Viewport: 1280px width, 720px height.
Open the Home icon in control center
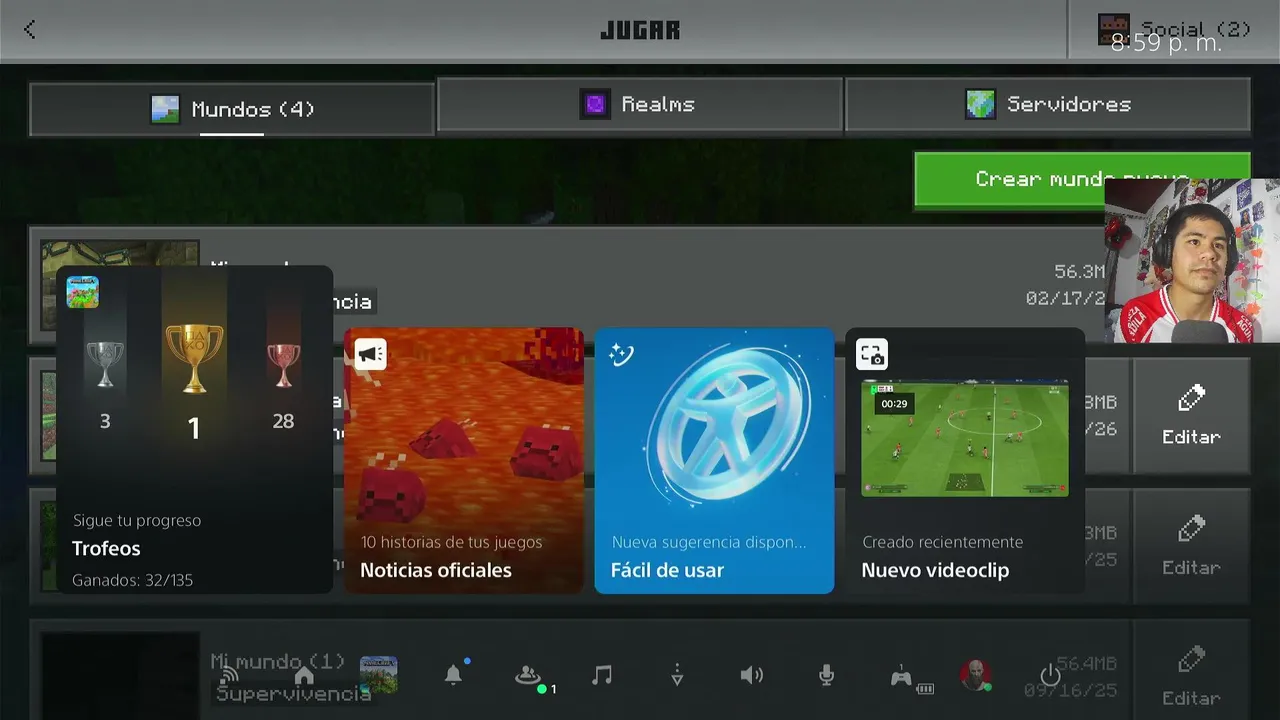304,676
